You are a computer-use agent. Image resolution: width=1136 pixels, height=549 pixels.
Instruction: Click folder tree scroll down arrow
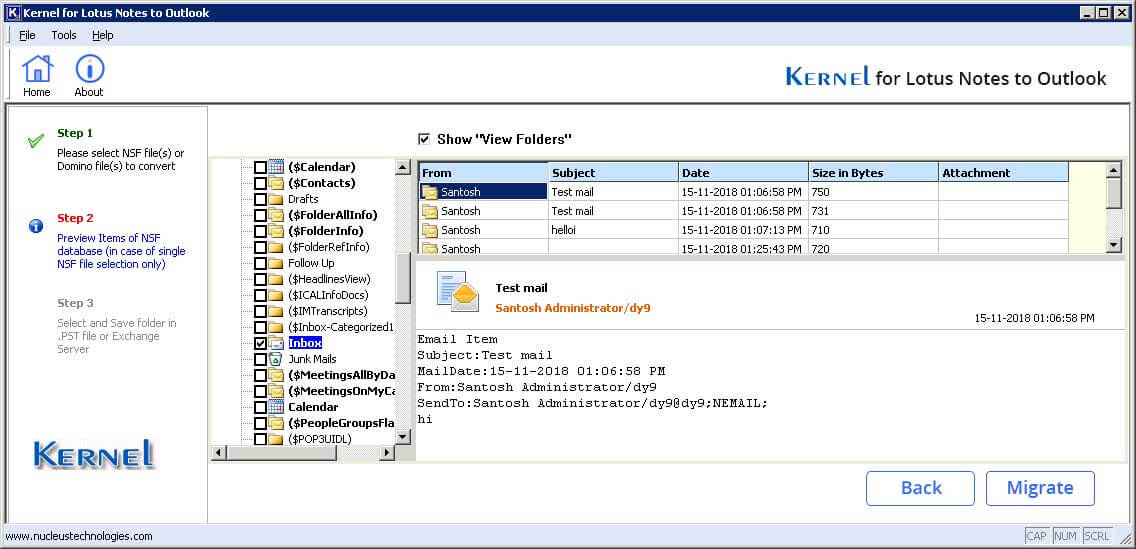[x=403, y=437]
